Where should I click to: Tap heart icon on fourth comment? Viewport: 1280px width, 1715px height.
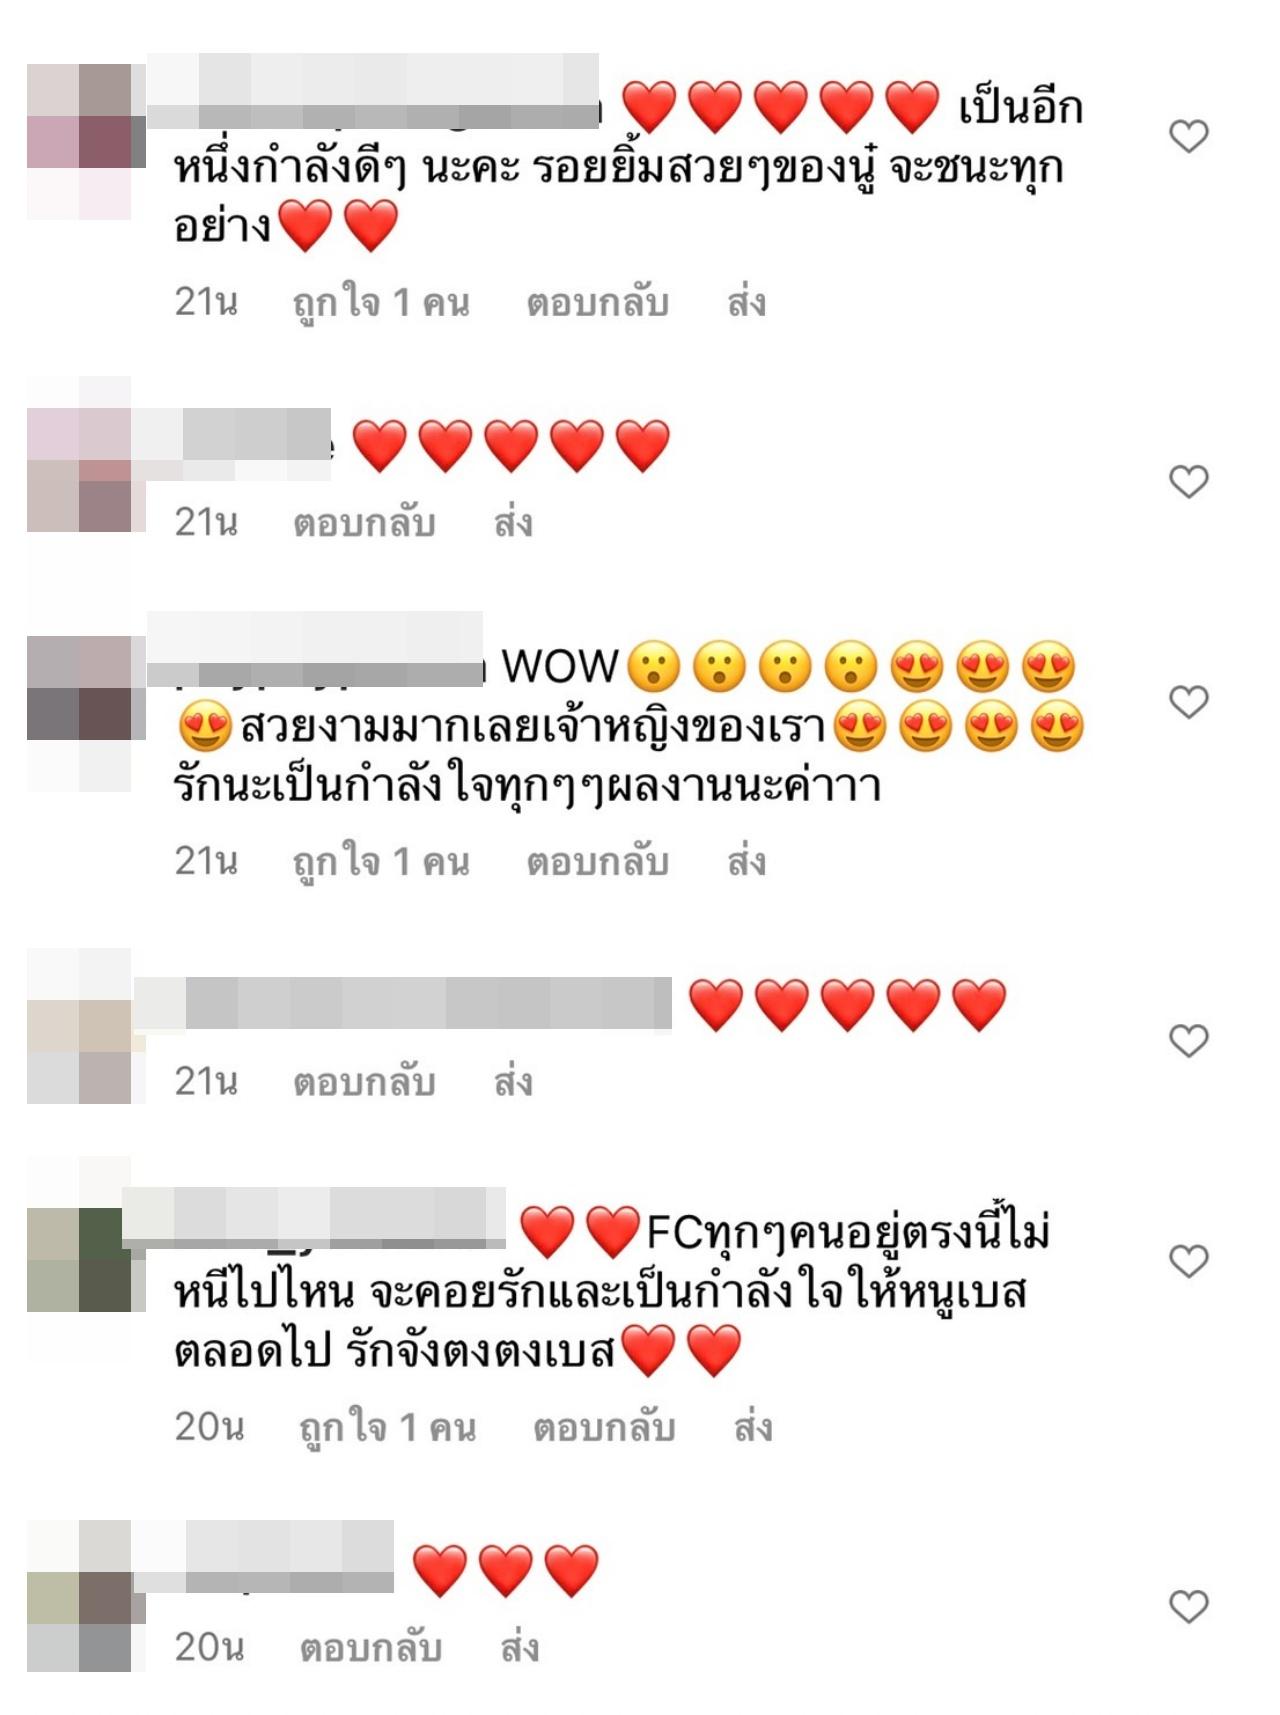tap(1189, 1041)
